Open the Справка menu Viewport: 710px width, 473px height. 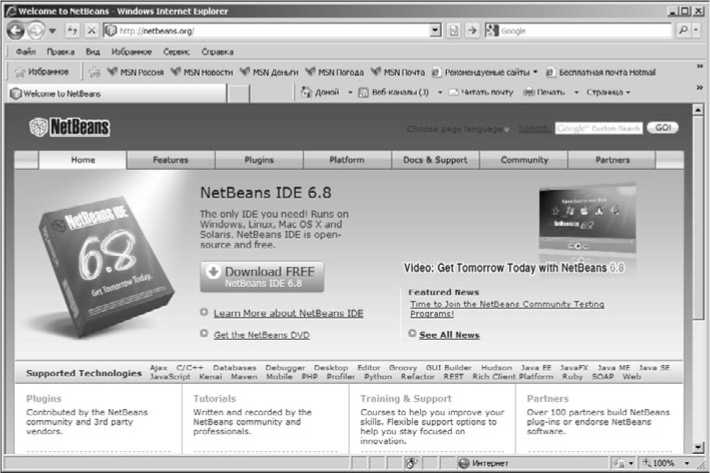coord(217,52)
